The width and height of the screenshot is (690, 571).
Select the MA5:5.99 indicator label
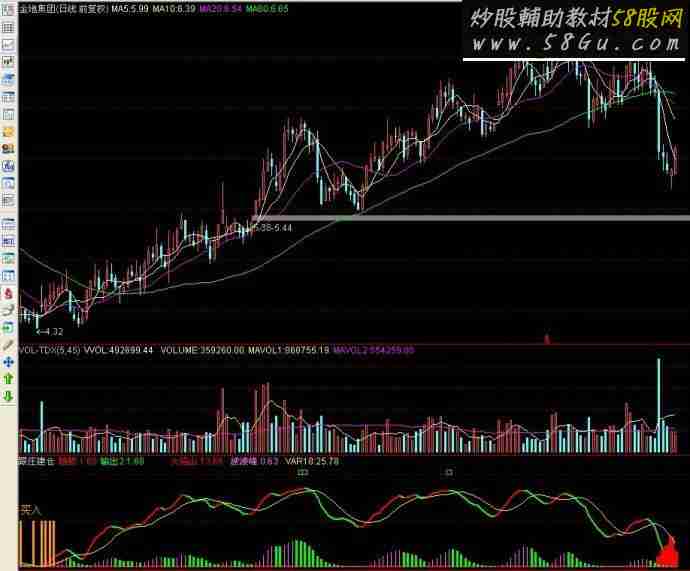pyautogui.click(x=130, y=8)
